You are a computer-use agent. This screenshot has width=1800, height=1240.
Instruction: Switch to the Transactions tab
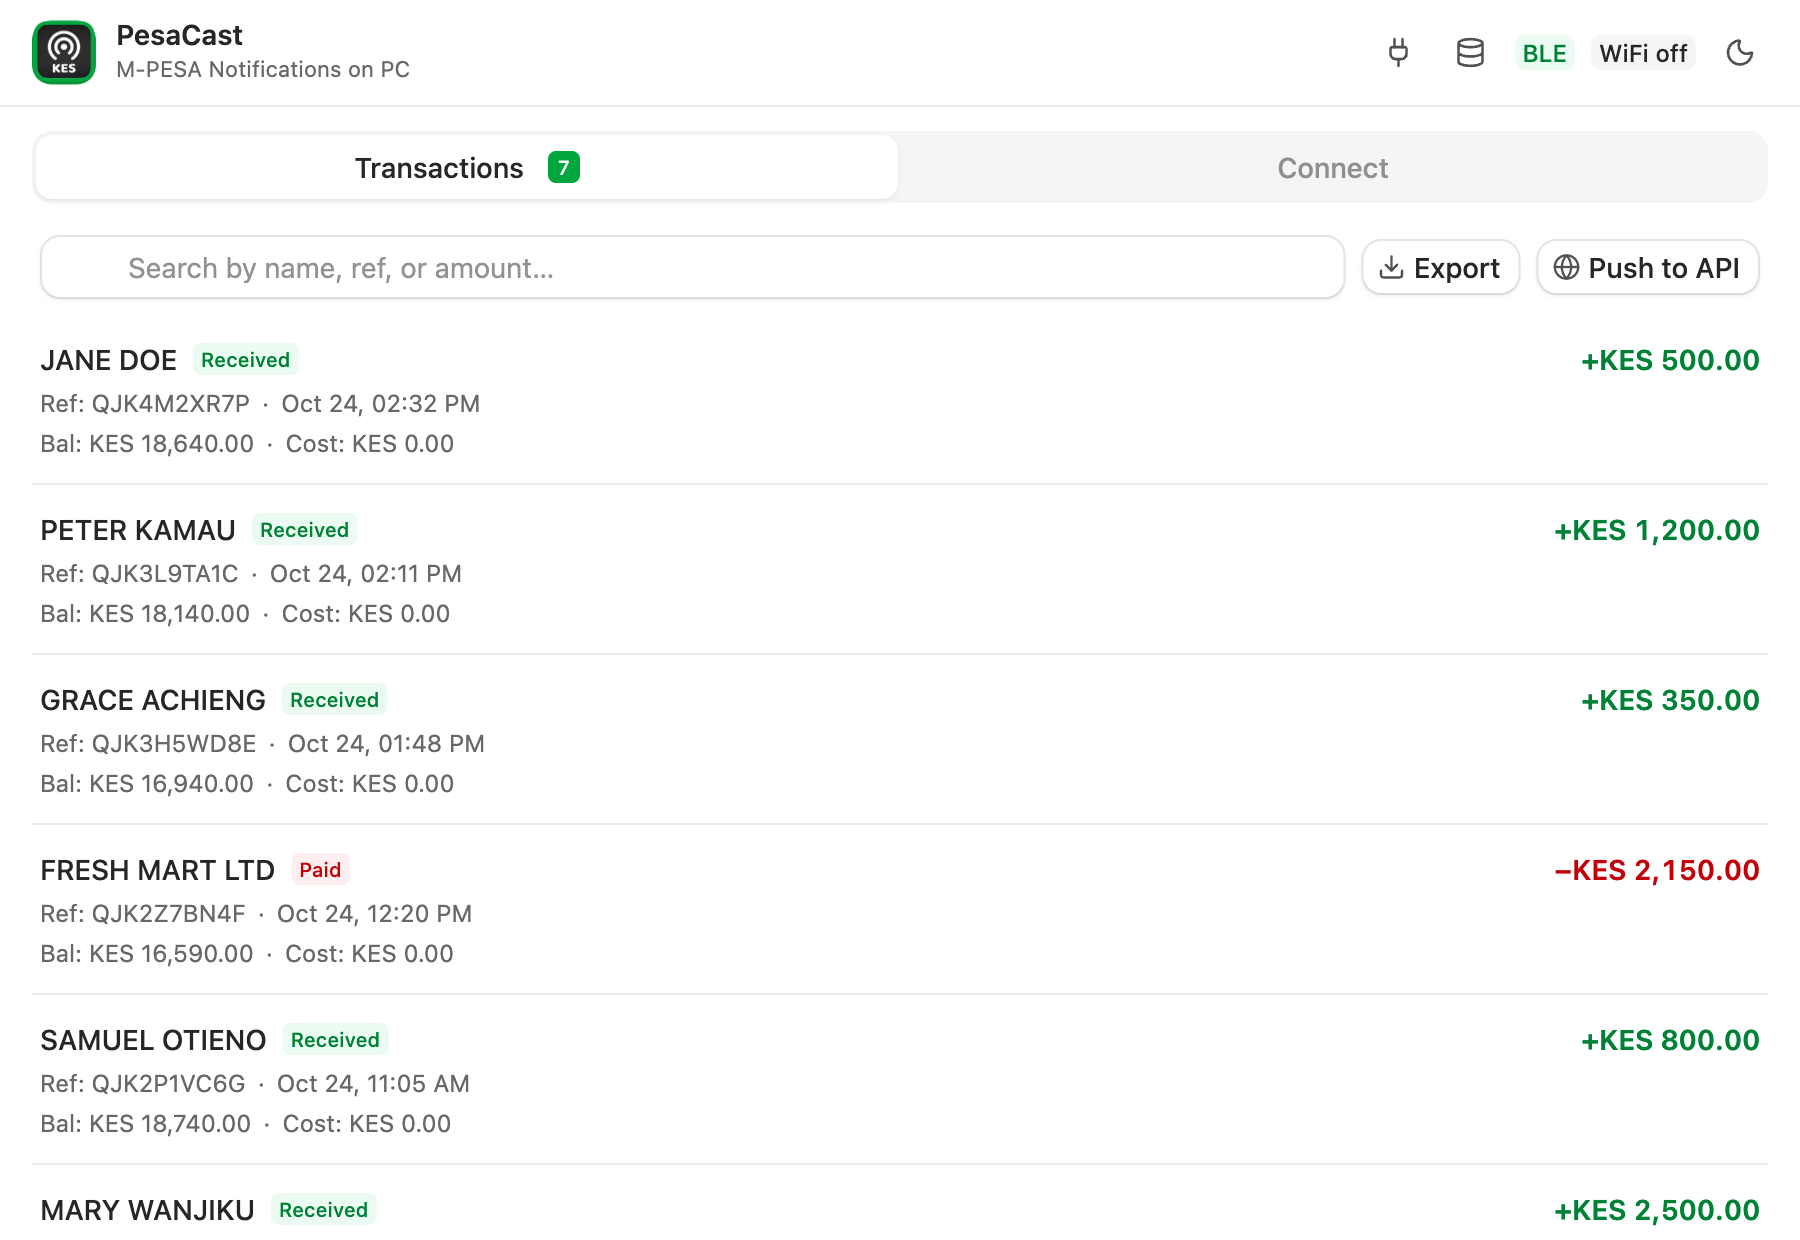click(467, 167)
